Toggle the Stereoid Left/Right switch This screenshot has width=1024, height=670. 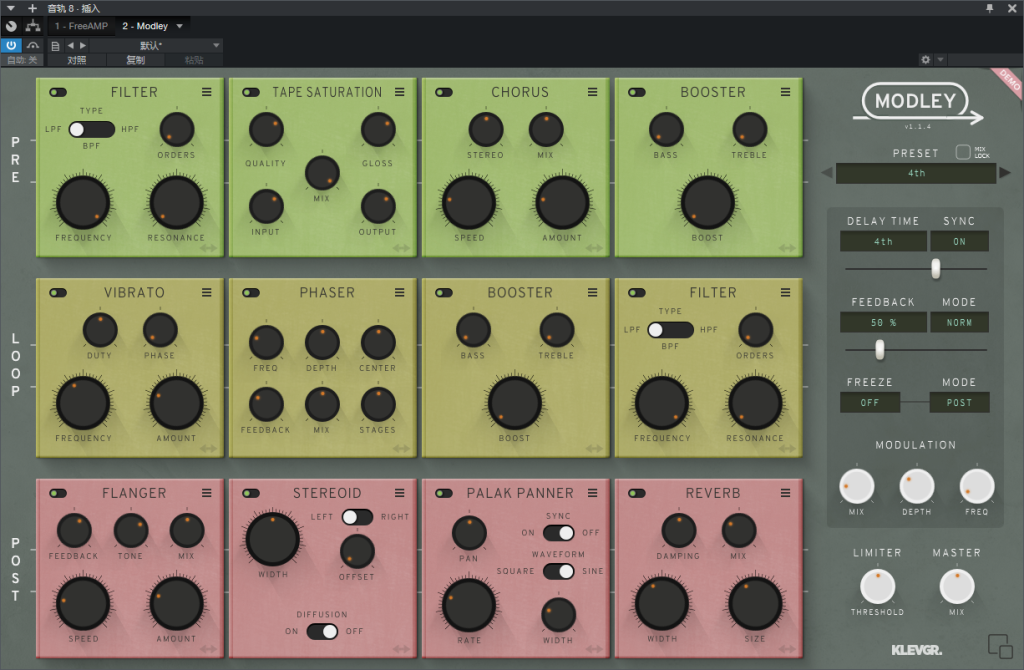click(357, 517)
